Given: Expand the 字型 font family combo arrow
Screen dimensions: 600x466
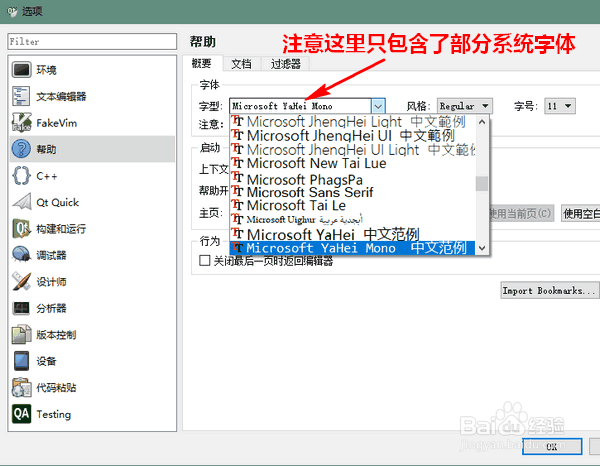Looking at the screenshot, I should [378, 106].
